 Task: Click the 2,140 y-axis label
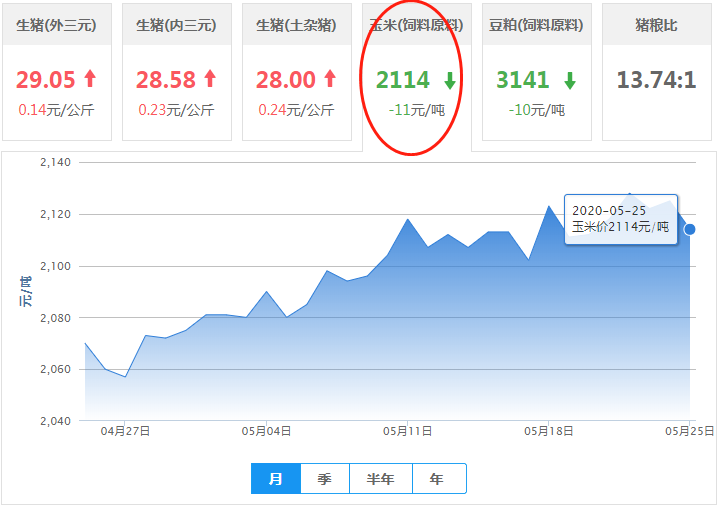55,162
